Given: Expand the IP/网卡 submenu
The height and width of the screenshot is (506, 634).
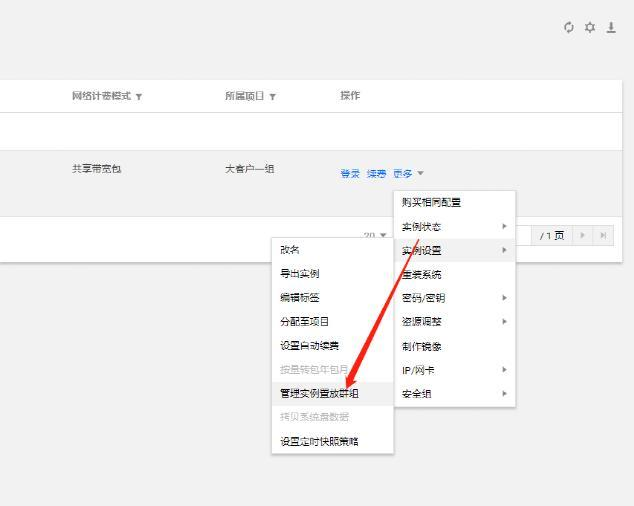Looking at the screenshot, I should tap(454, 370).
